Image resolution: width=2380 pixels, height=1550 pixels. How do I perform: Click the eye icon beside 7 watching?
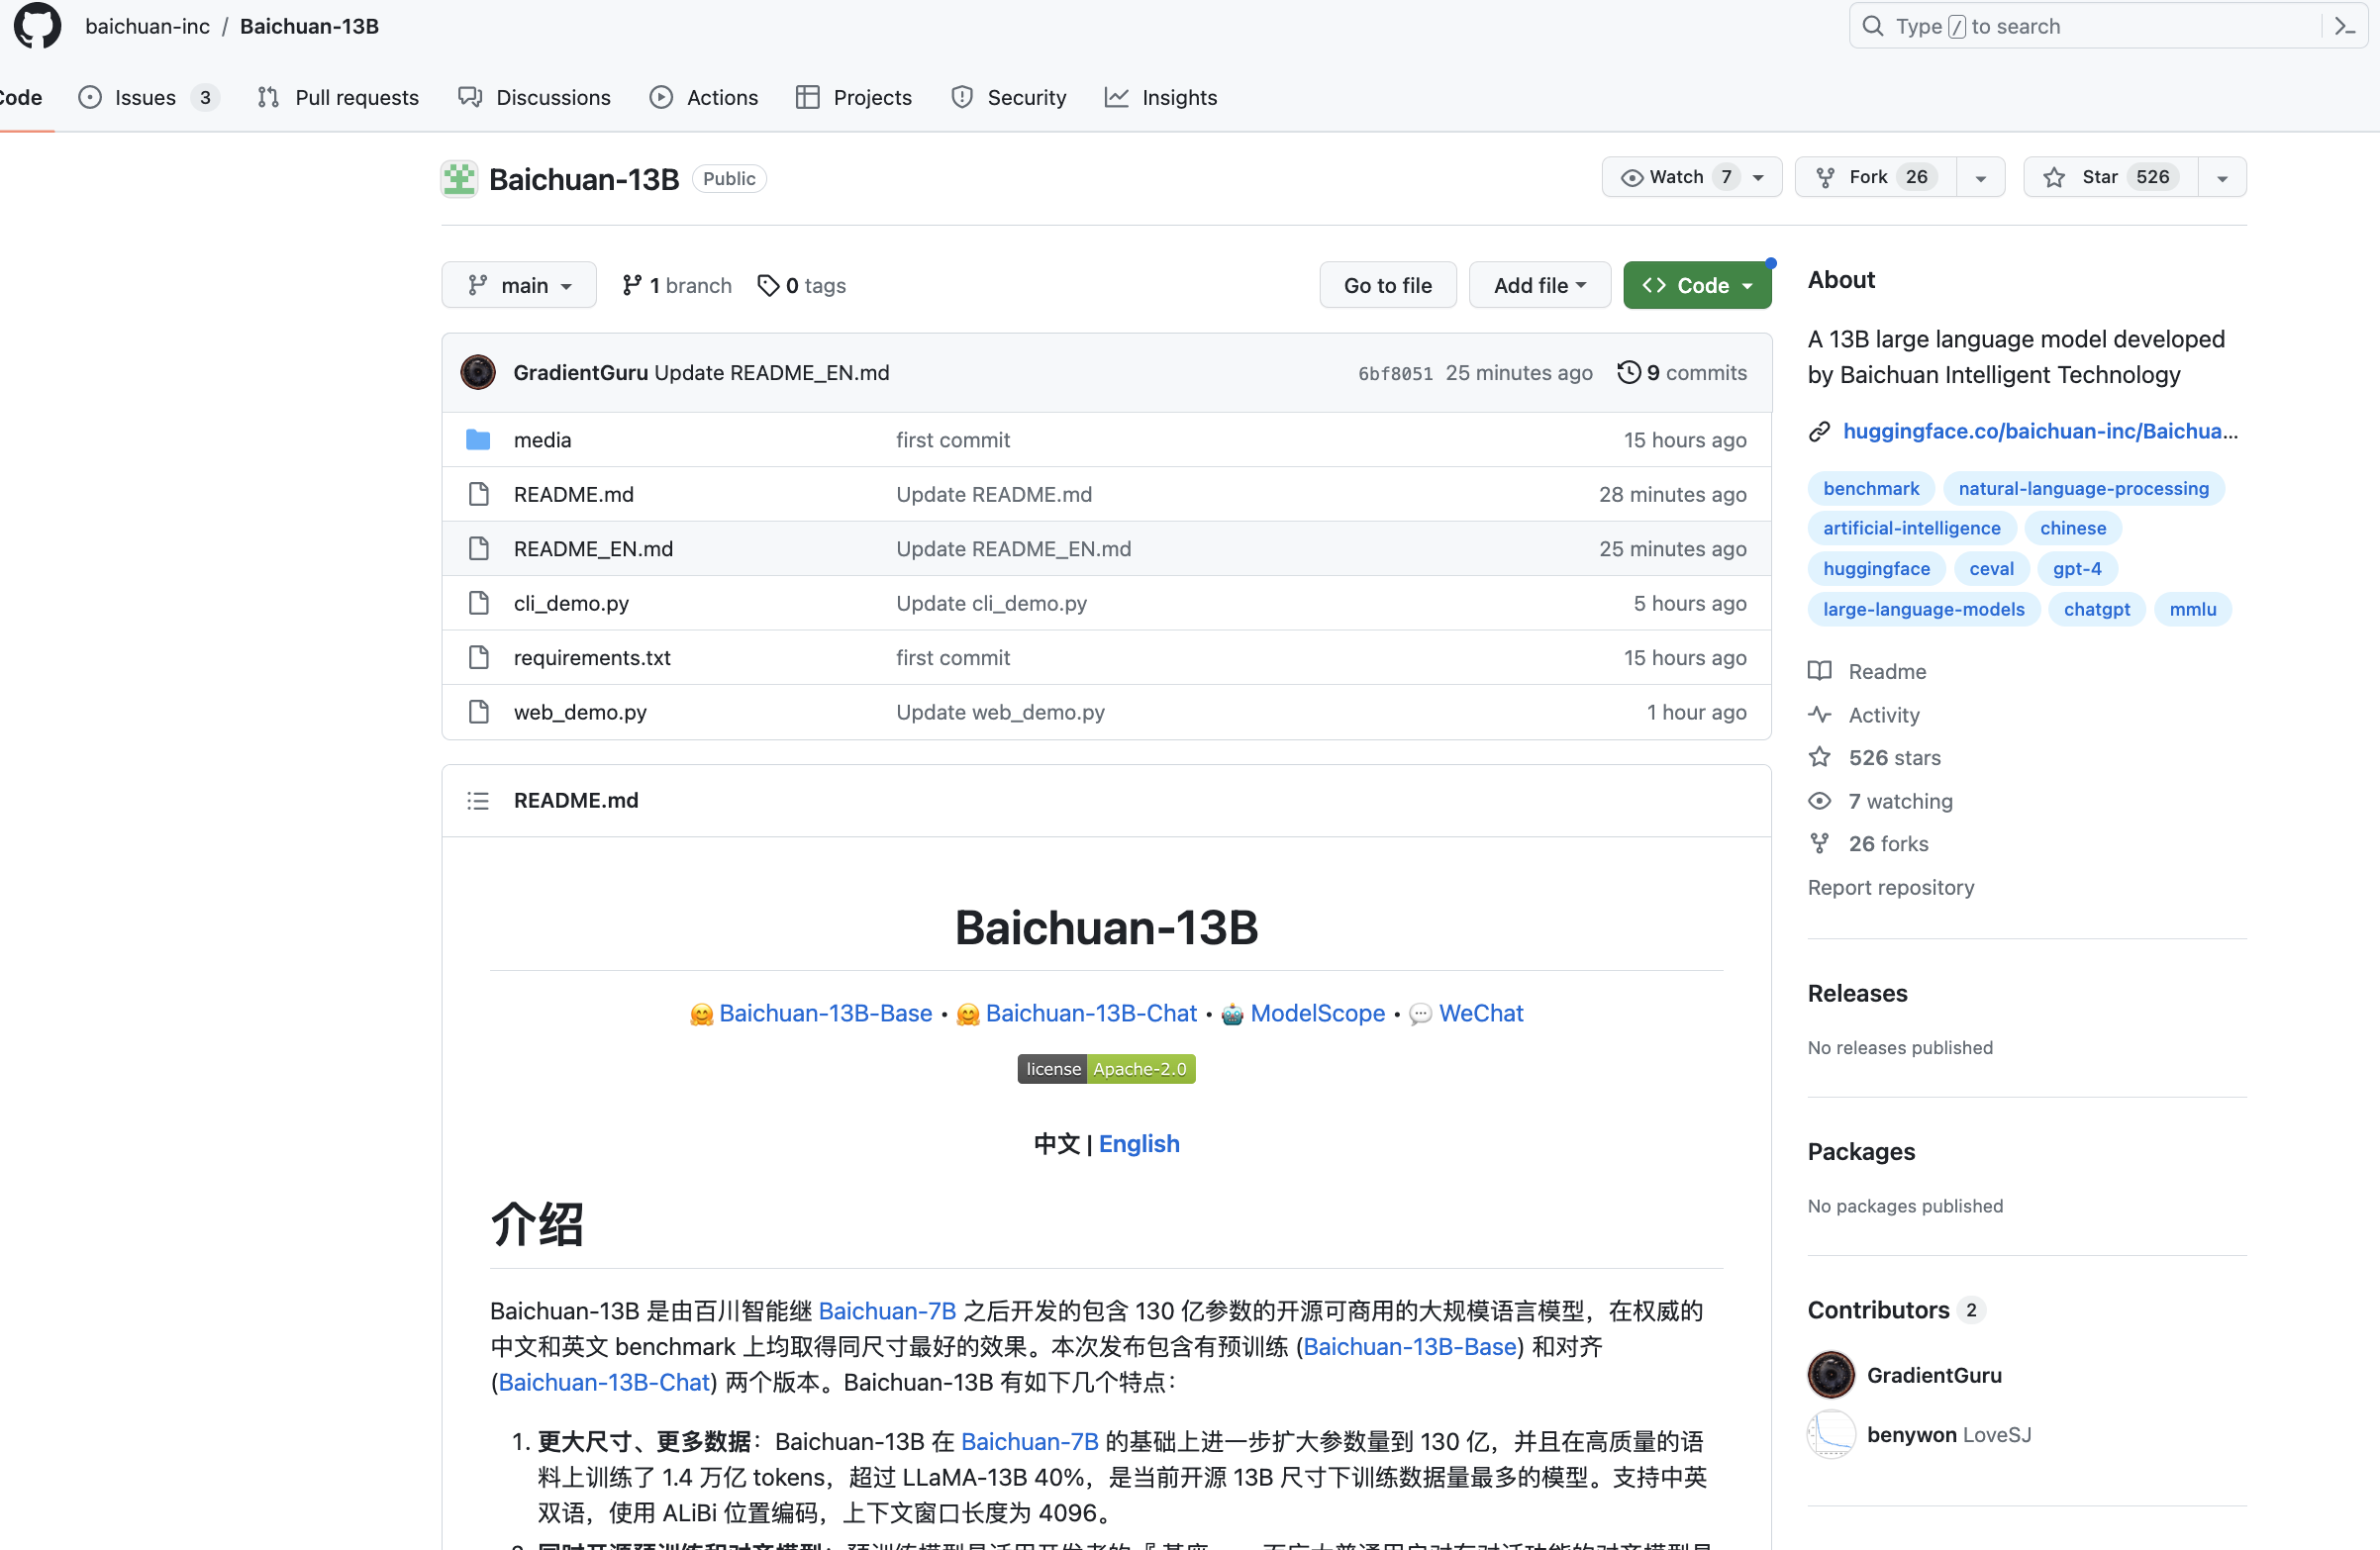(1819, 801)
